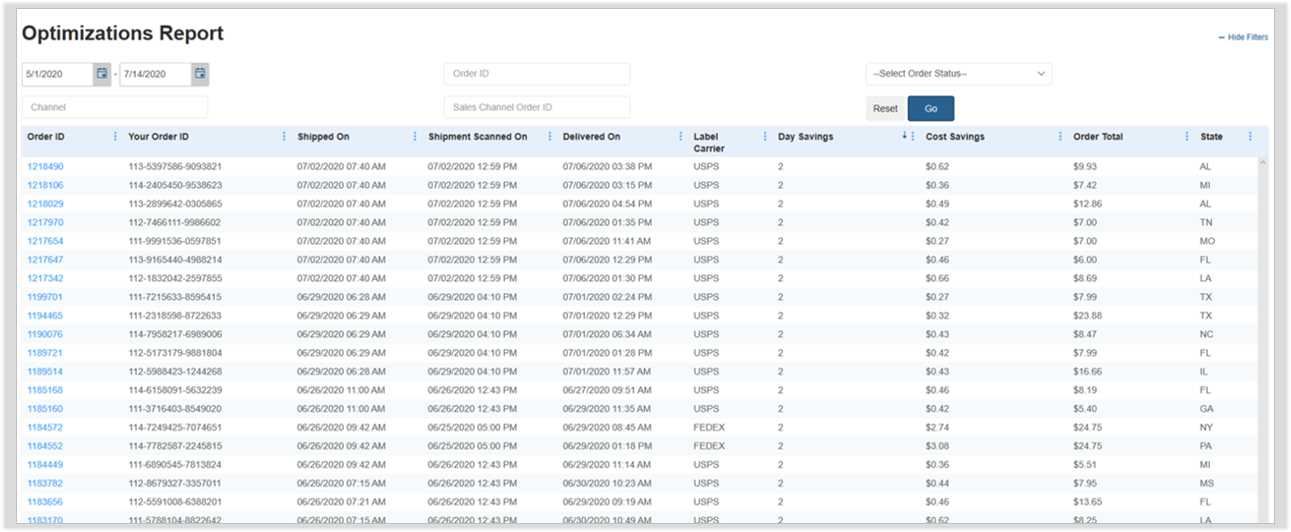Click the 7/14/2020 end date field
Screen dimensions: 1291x532
coord(156,74)
